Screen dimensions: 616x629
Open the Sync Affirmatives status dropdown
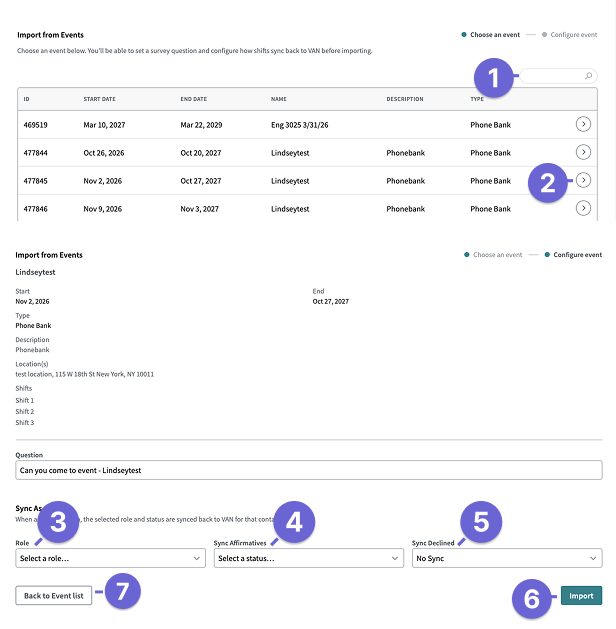308,558
